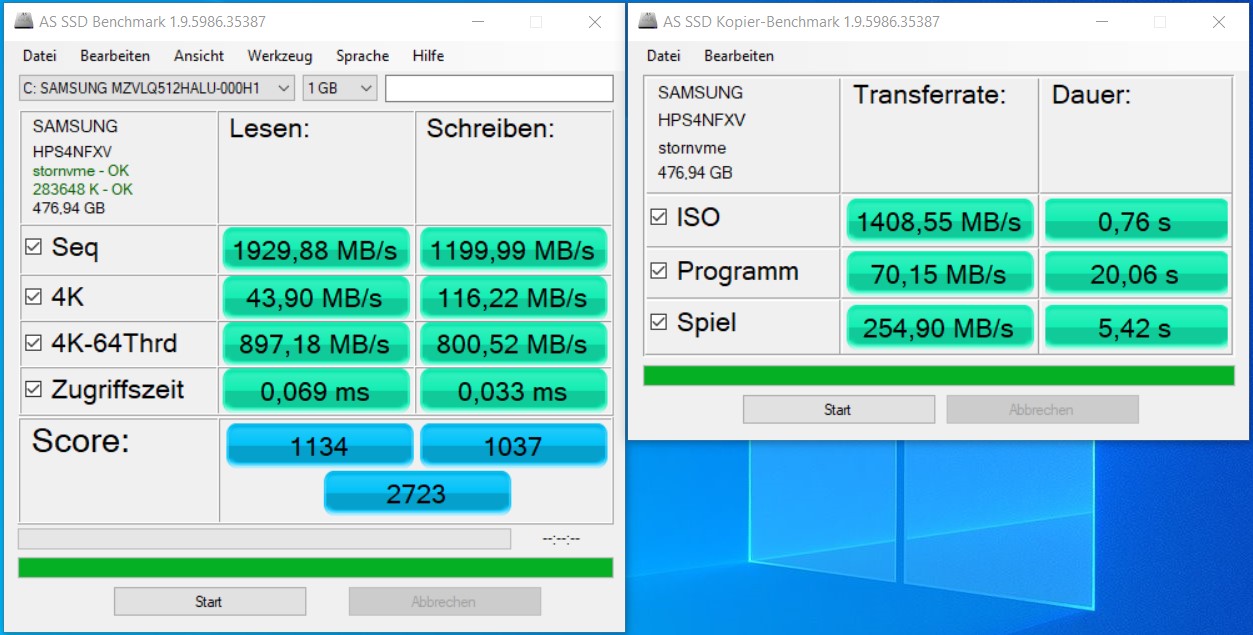Open the Sprache menu
Image resolution: width=1253 pixels, height=635 pixels.
point(363,56)
